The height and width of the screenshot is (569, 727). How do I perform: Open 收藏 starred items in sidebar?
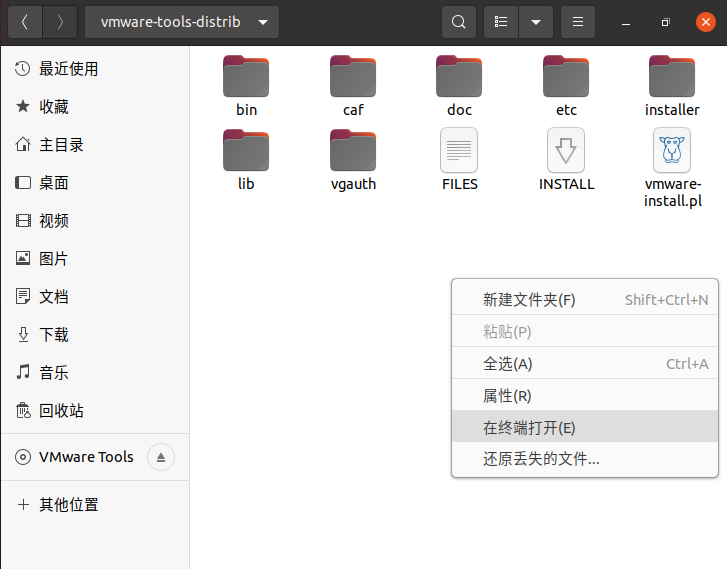point(95,107)
